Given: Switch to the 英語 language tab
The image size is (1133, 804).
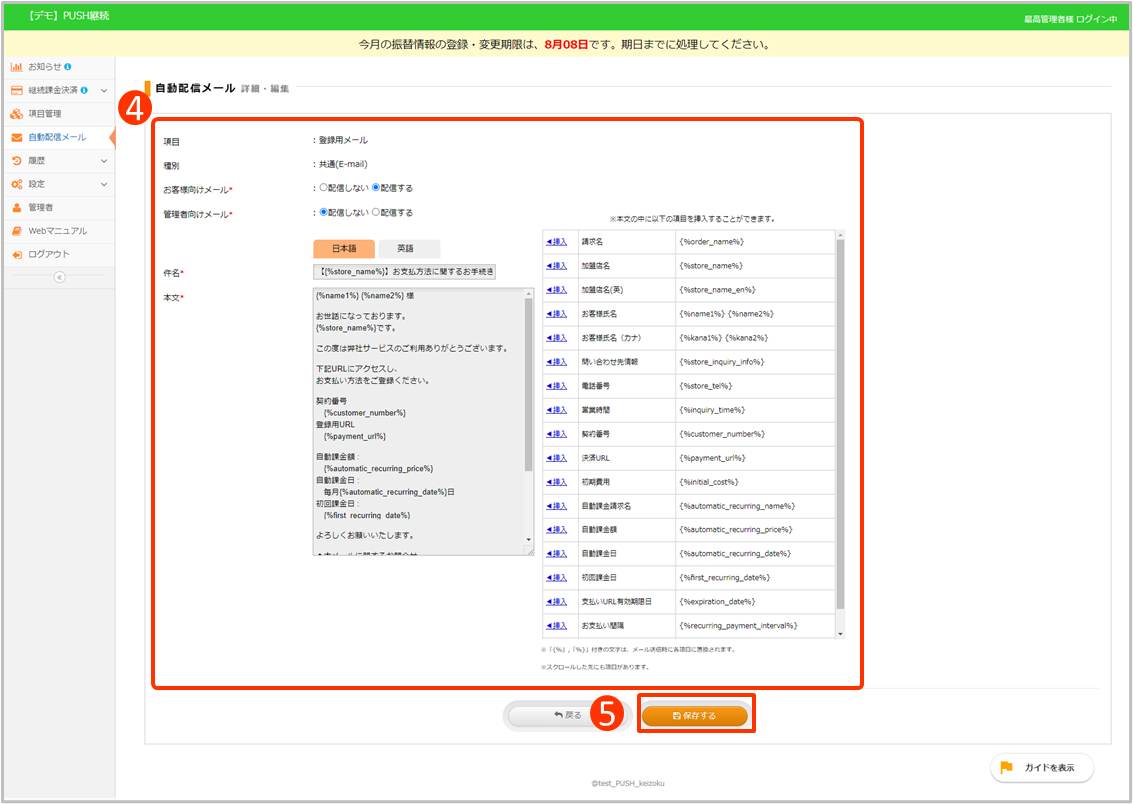Looking at the screenshot, I should click(x=405, y=249).
